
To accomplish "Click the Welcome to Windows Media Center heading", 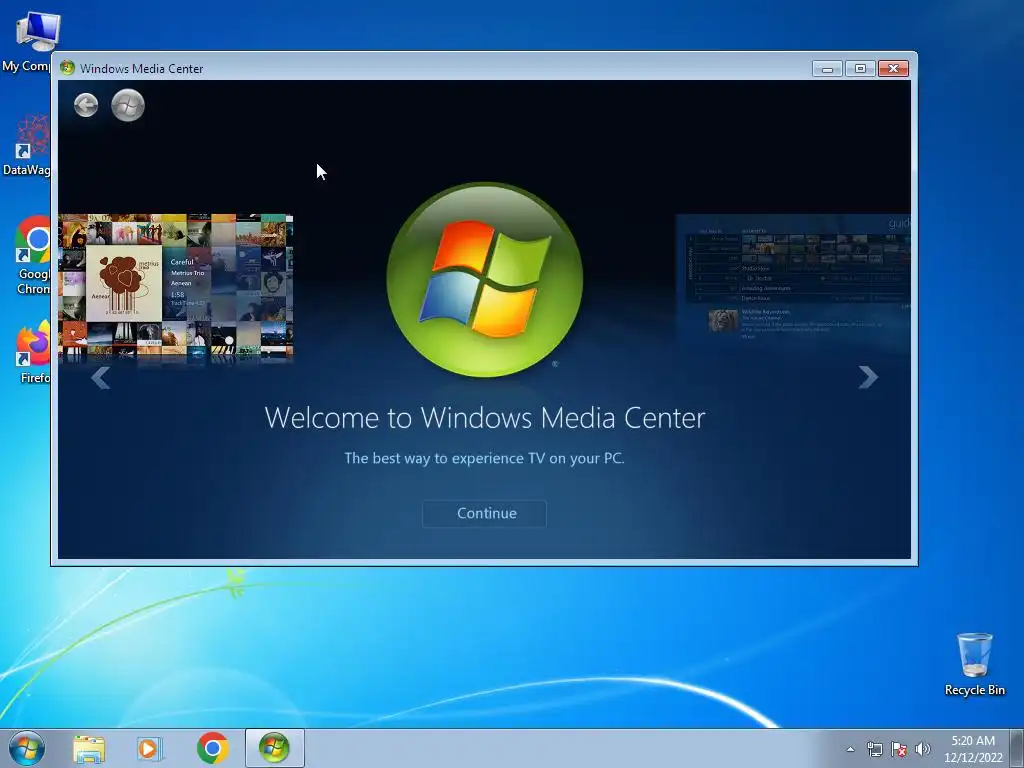I will [x=485, y=418].
